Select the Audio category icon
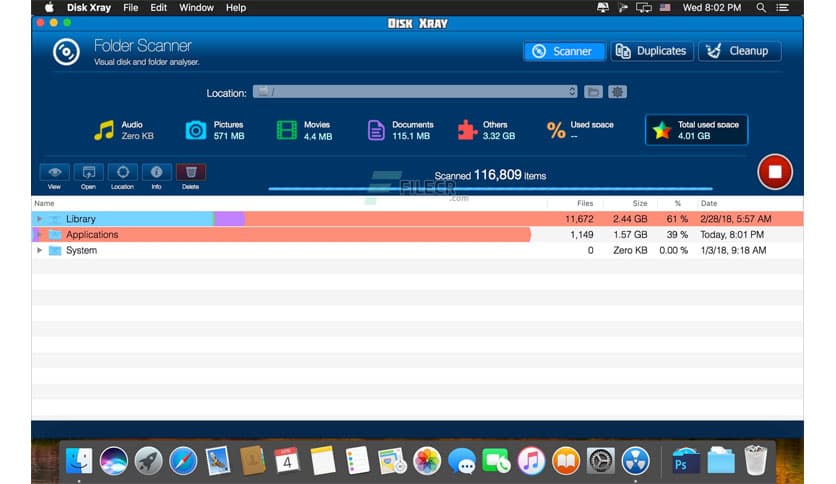This screenshot has width=836, height=484. 104,130
